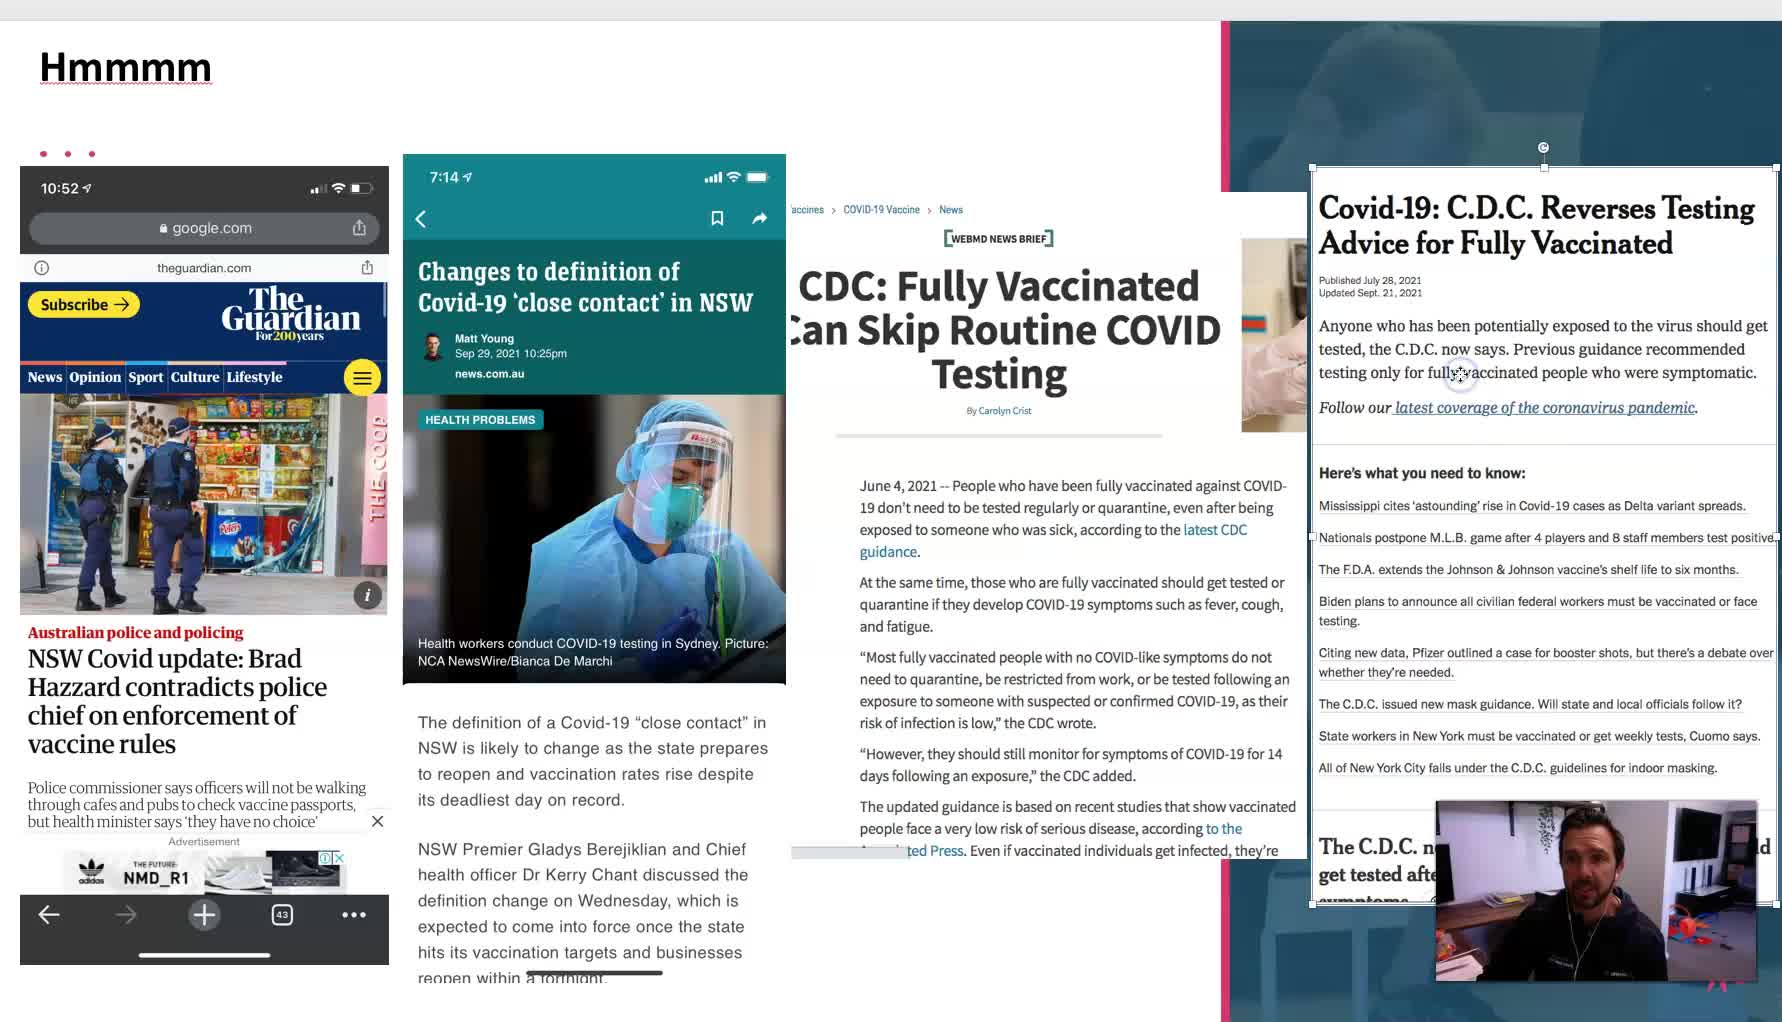Viewport: 1782px width, 1022px height.
Task: Click the Australian police and policing link
Action: (136, 632)
